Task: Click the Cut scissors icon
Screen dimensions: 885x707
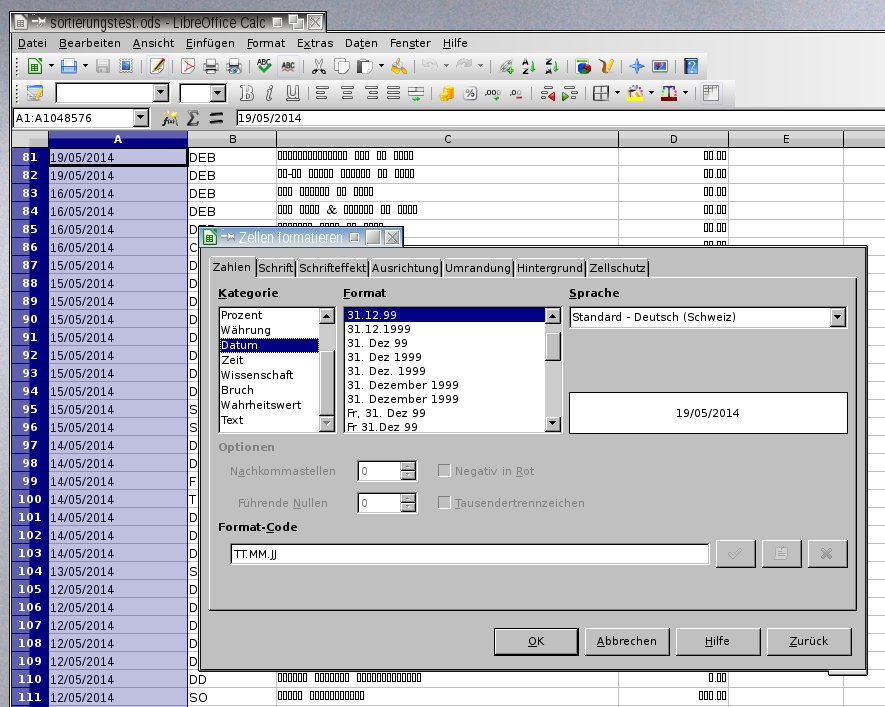Action: (319, 66)
